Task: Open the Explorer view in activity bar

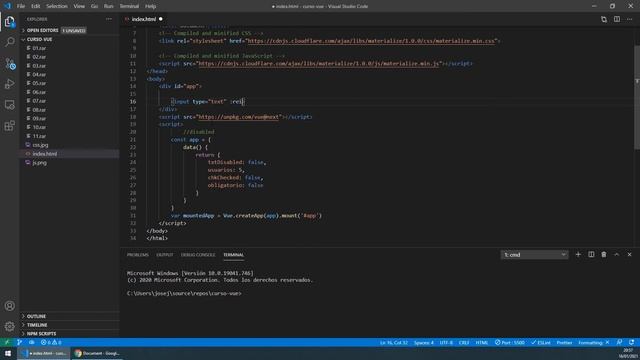Action: click(9, 21)
